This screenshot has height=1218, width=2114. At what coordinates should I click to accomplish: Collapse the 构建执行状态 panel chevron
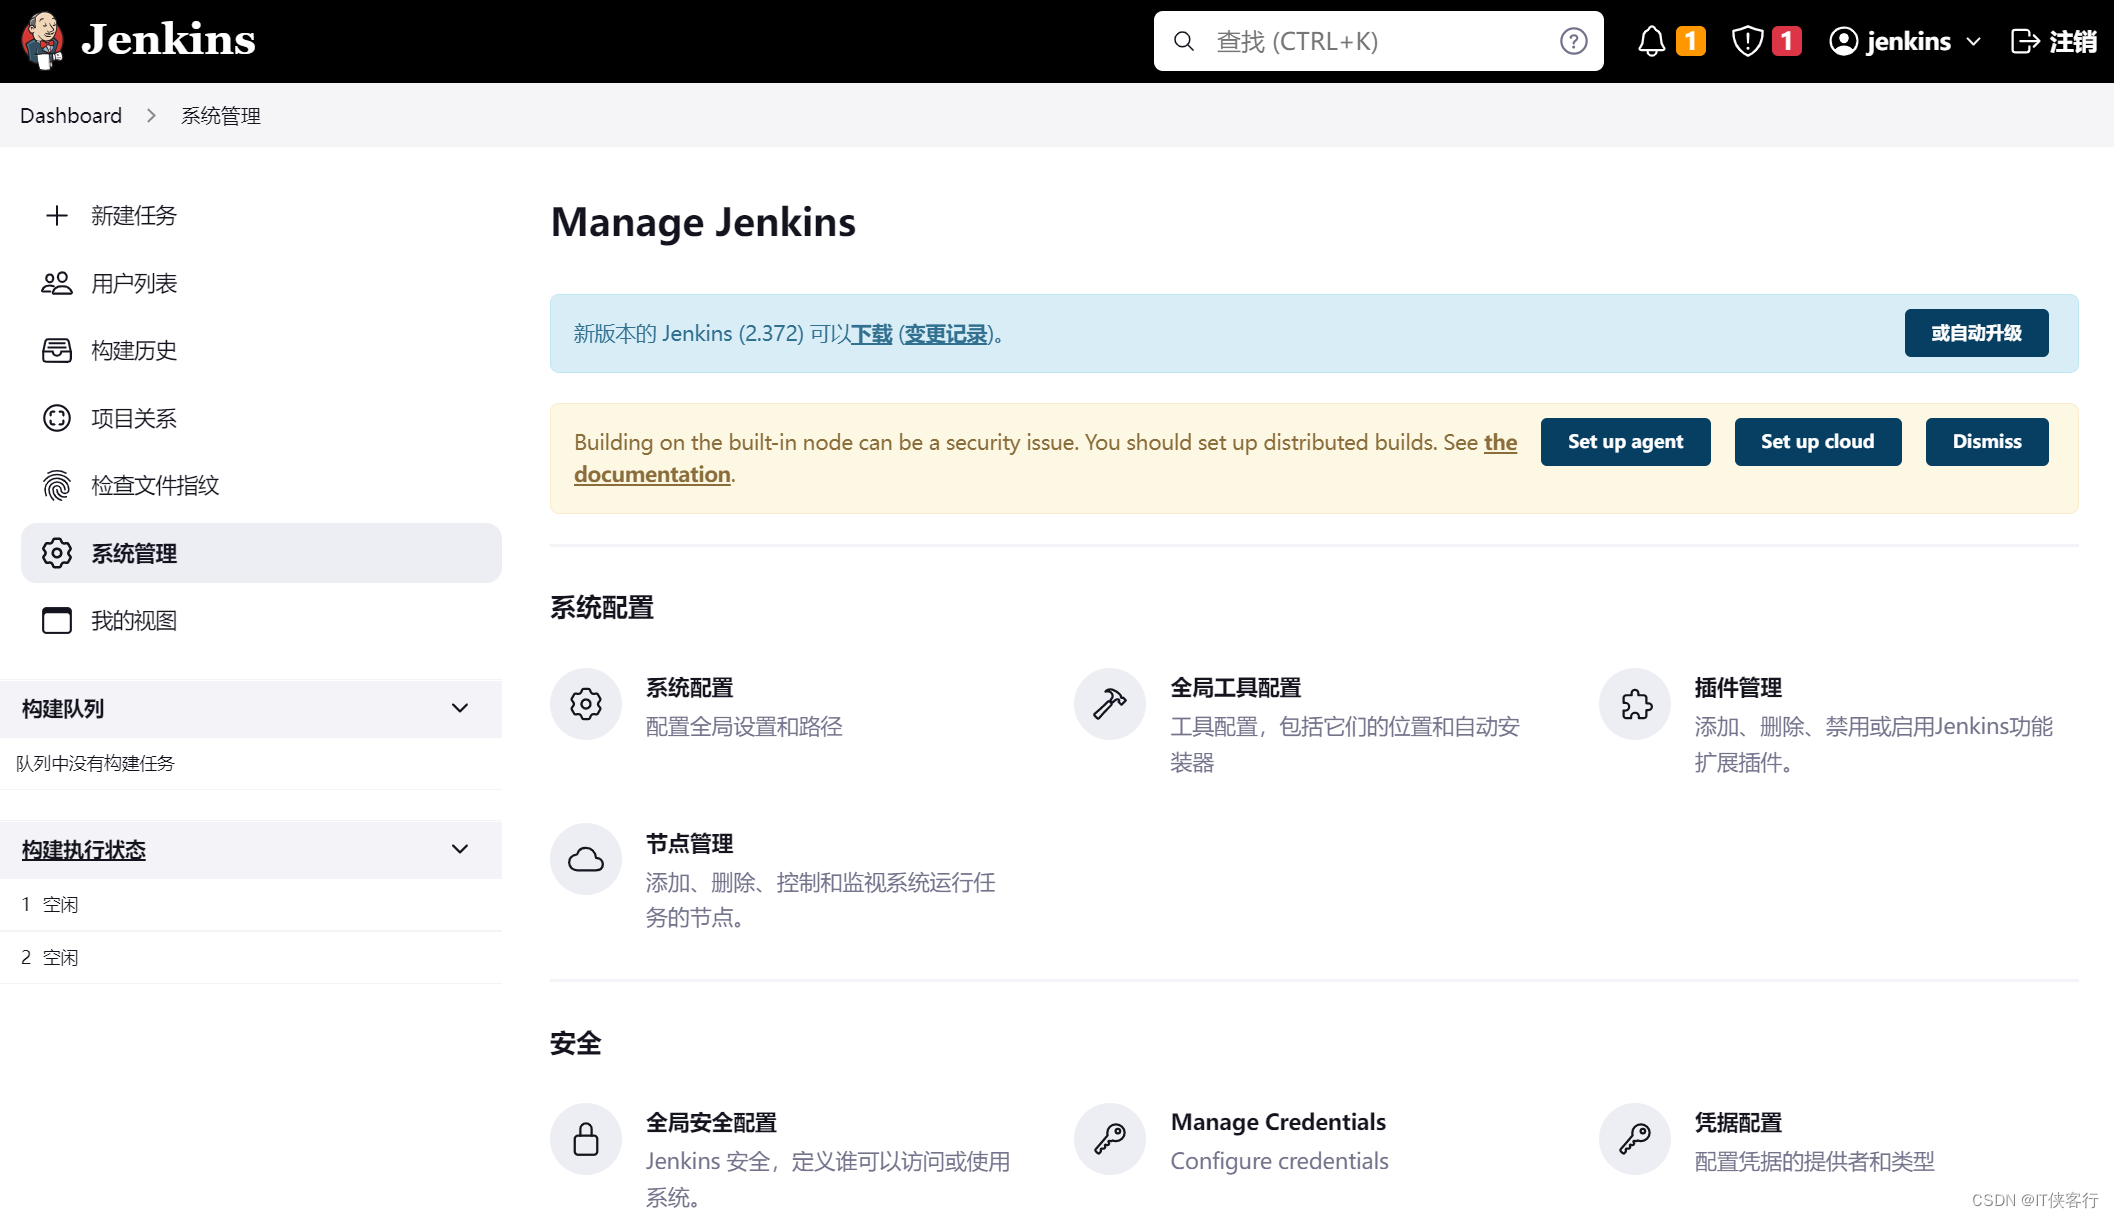[x=460, y=849]
